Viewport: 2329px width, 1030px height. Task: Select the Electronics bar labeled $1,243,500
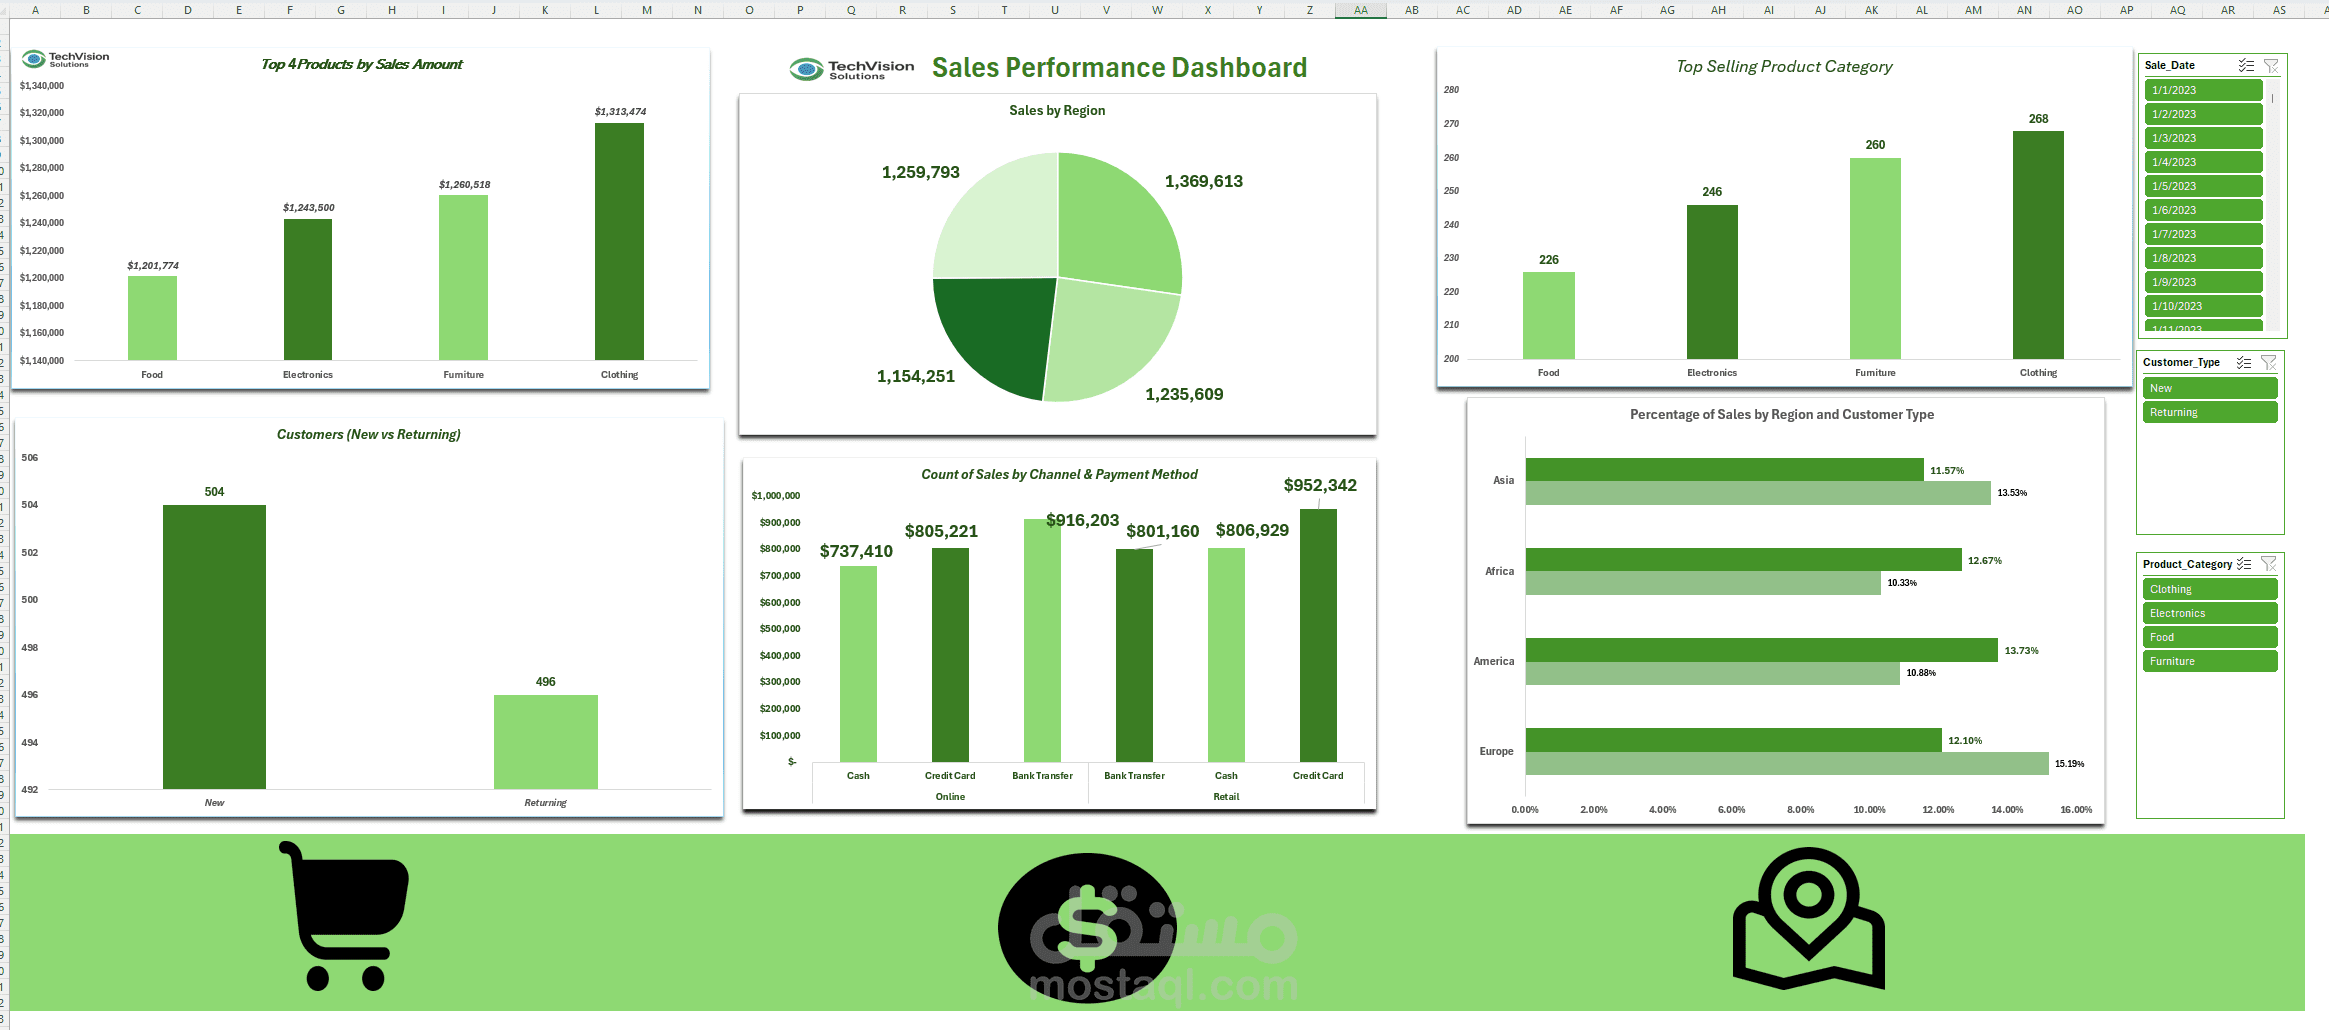pyautogui.click(x=308, y=289)
